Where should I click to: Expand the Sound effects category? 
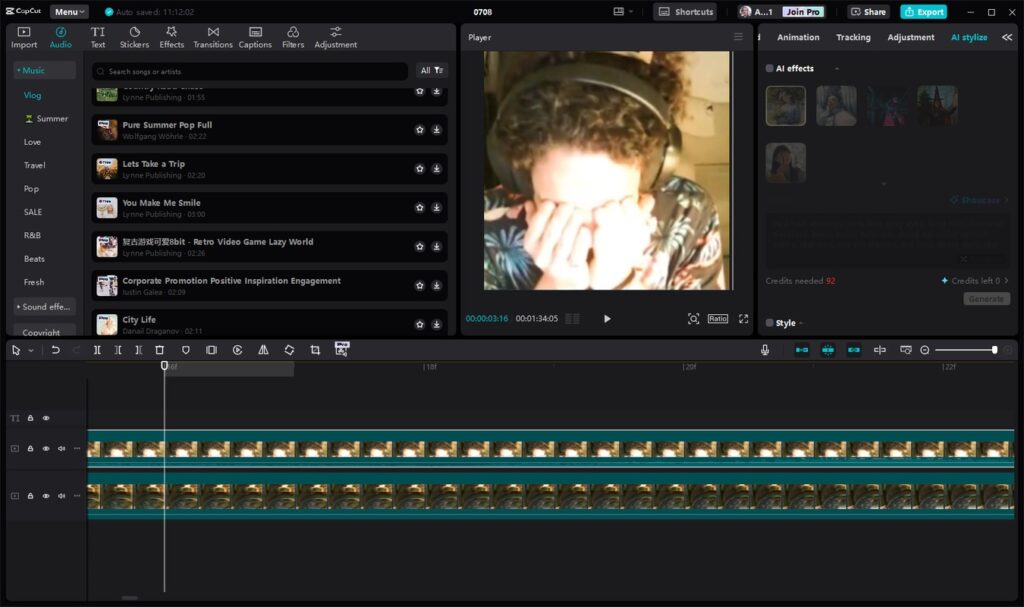coord(44,306)
